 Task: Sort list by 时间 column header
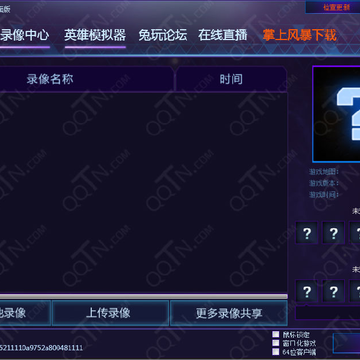tap(231, 79)
